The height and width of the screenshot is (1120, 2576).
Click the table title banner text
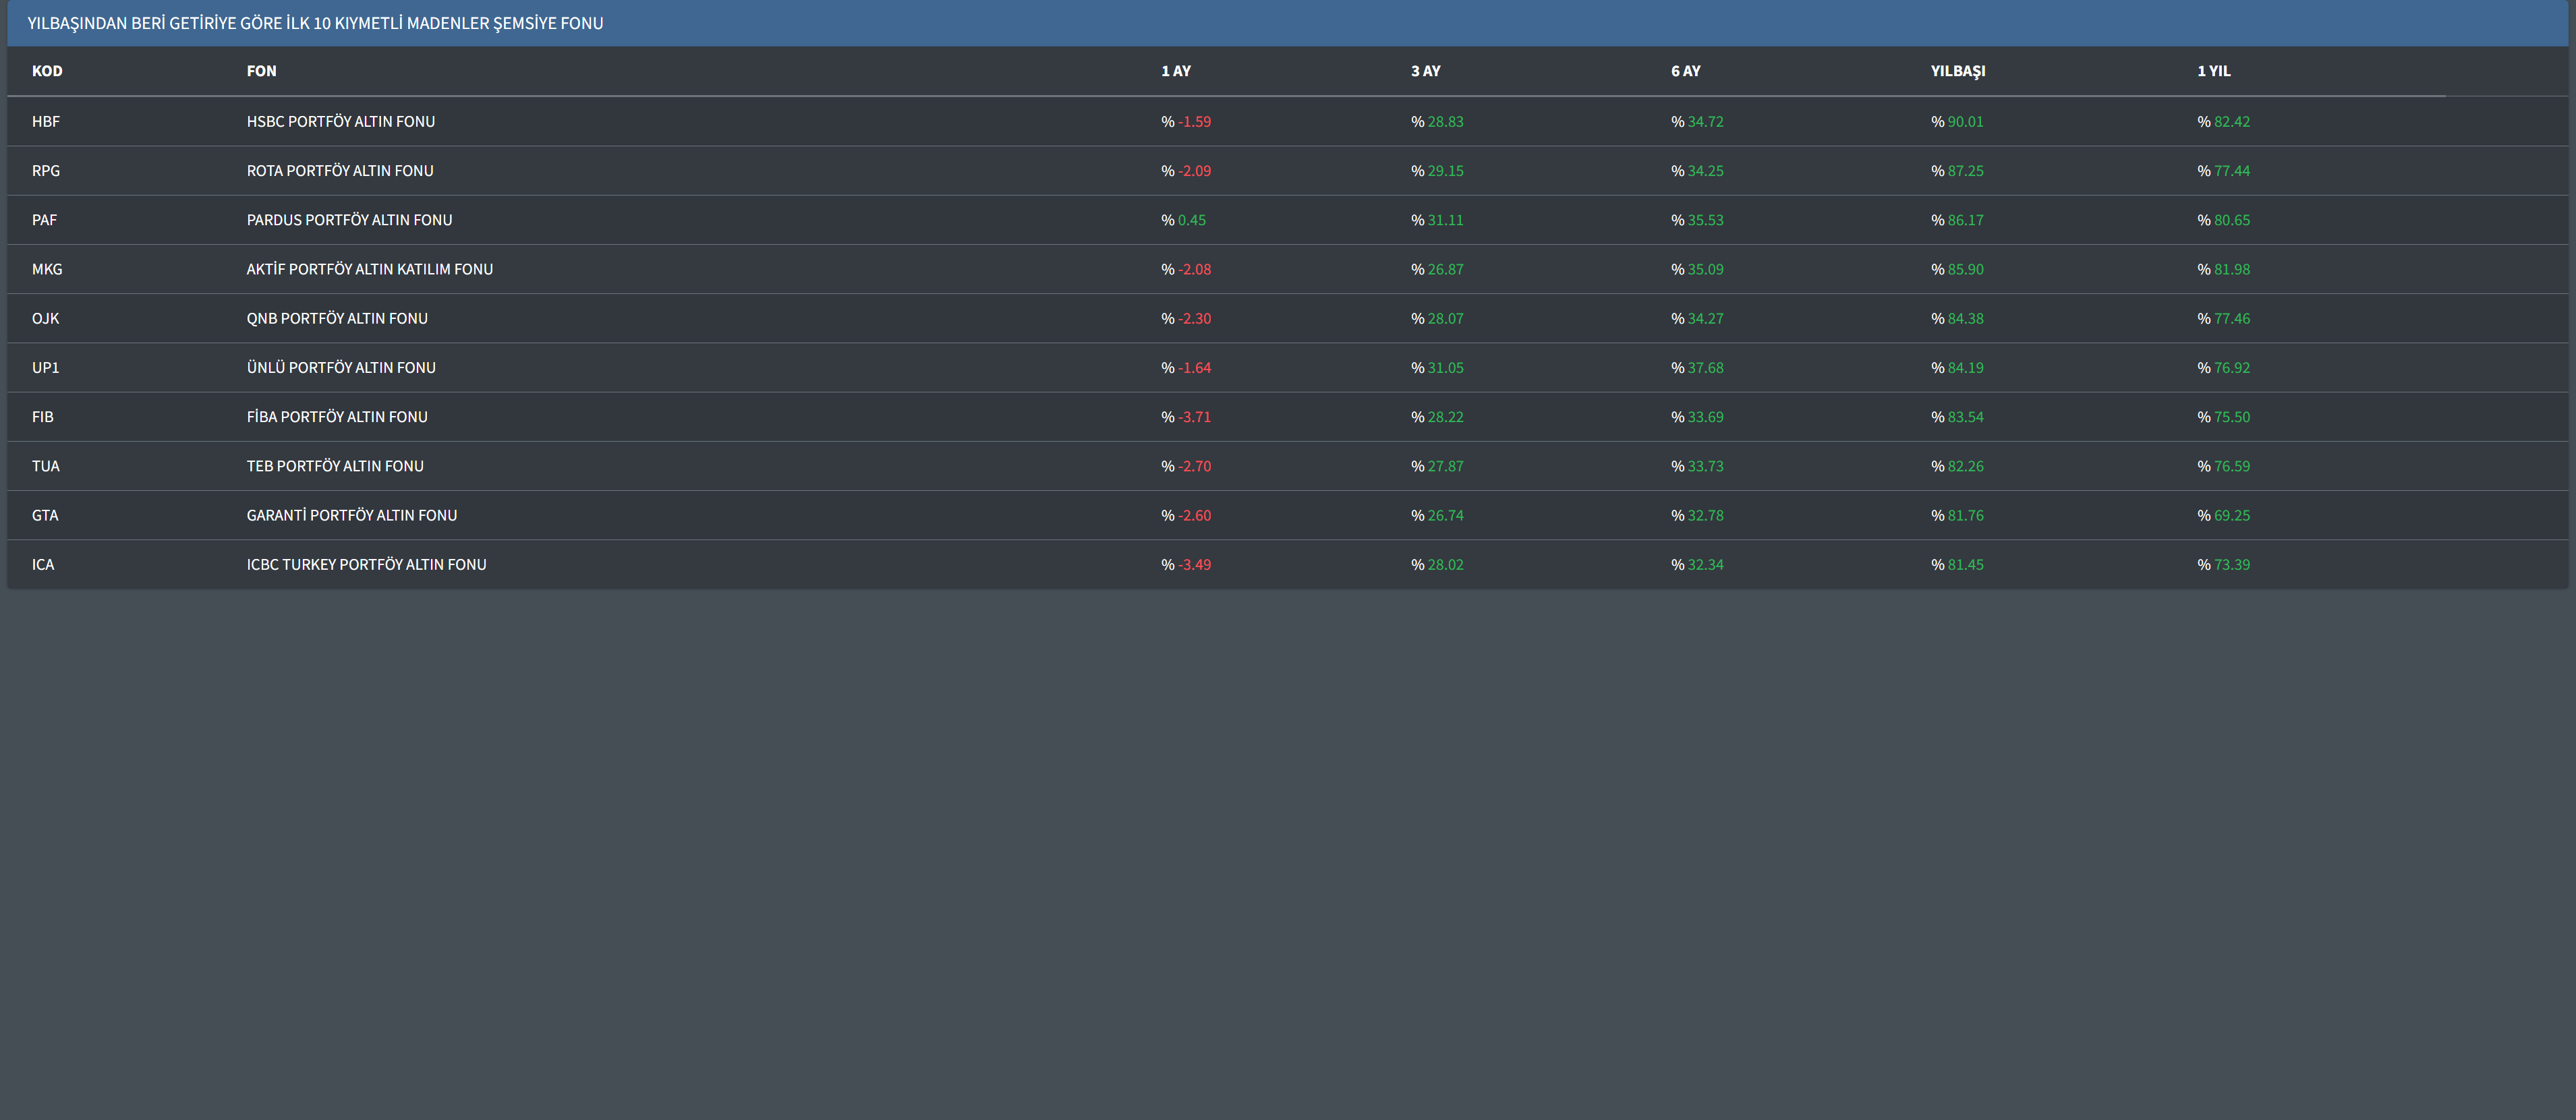click(315, 23)
